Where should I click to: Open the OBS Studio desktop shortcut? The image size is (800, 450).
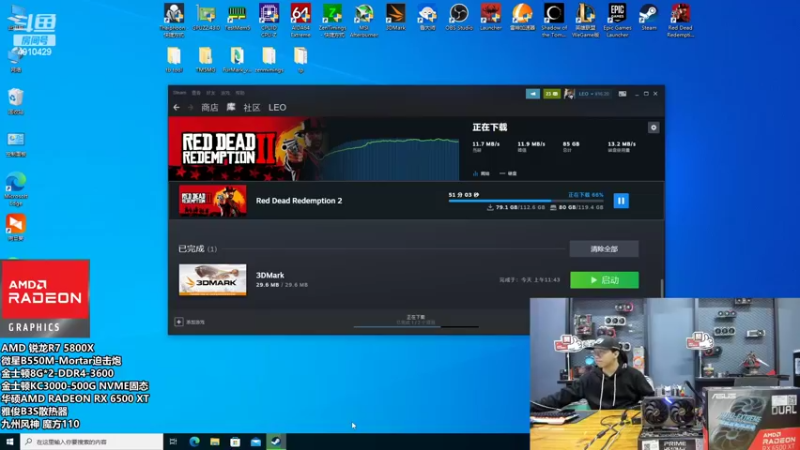pos(459,18)
